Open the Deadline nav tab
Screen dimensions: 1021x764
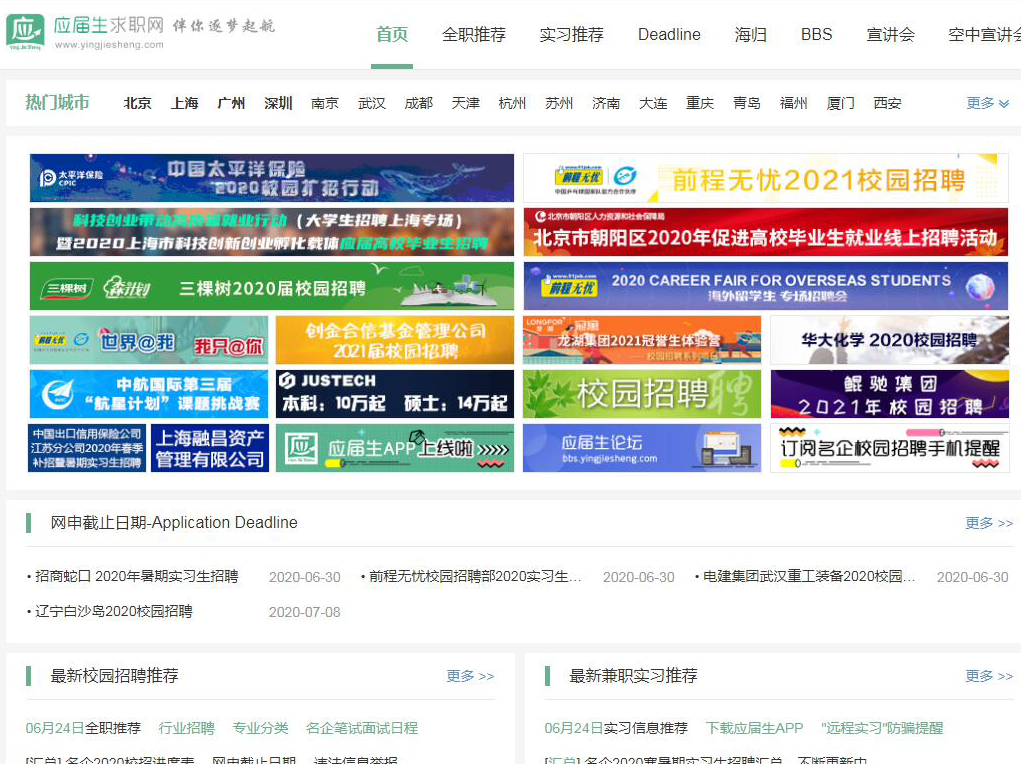669,35
